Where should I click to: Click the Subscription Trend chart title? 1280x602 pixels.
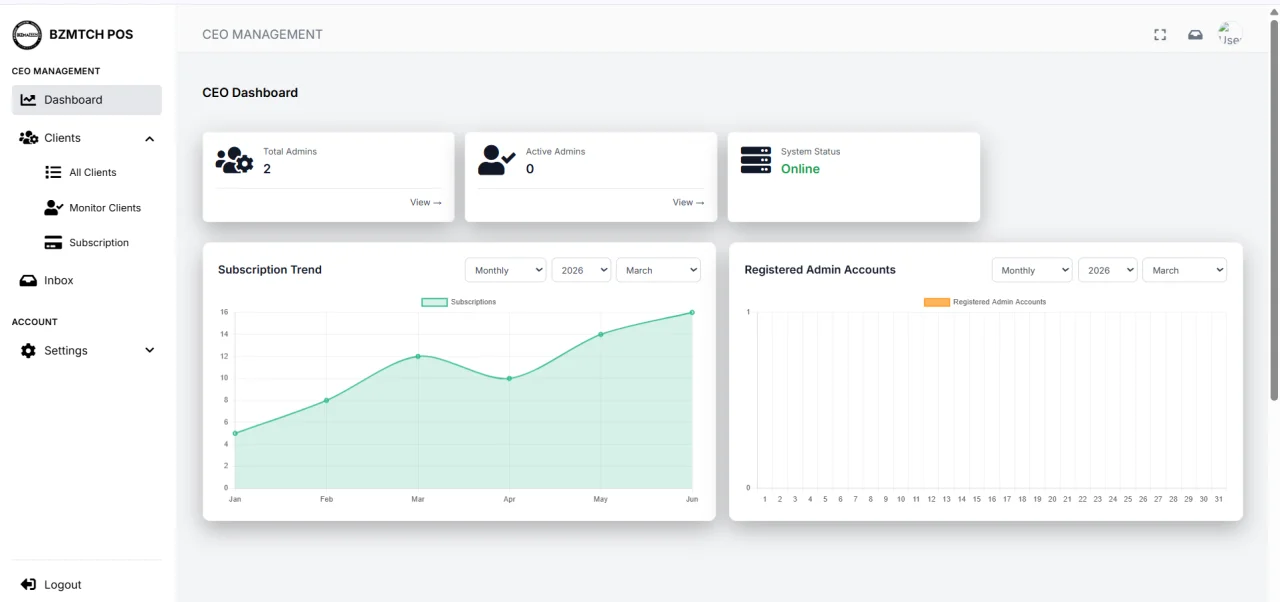270,270
